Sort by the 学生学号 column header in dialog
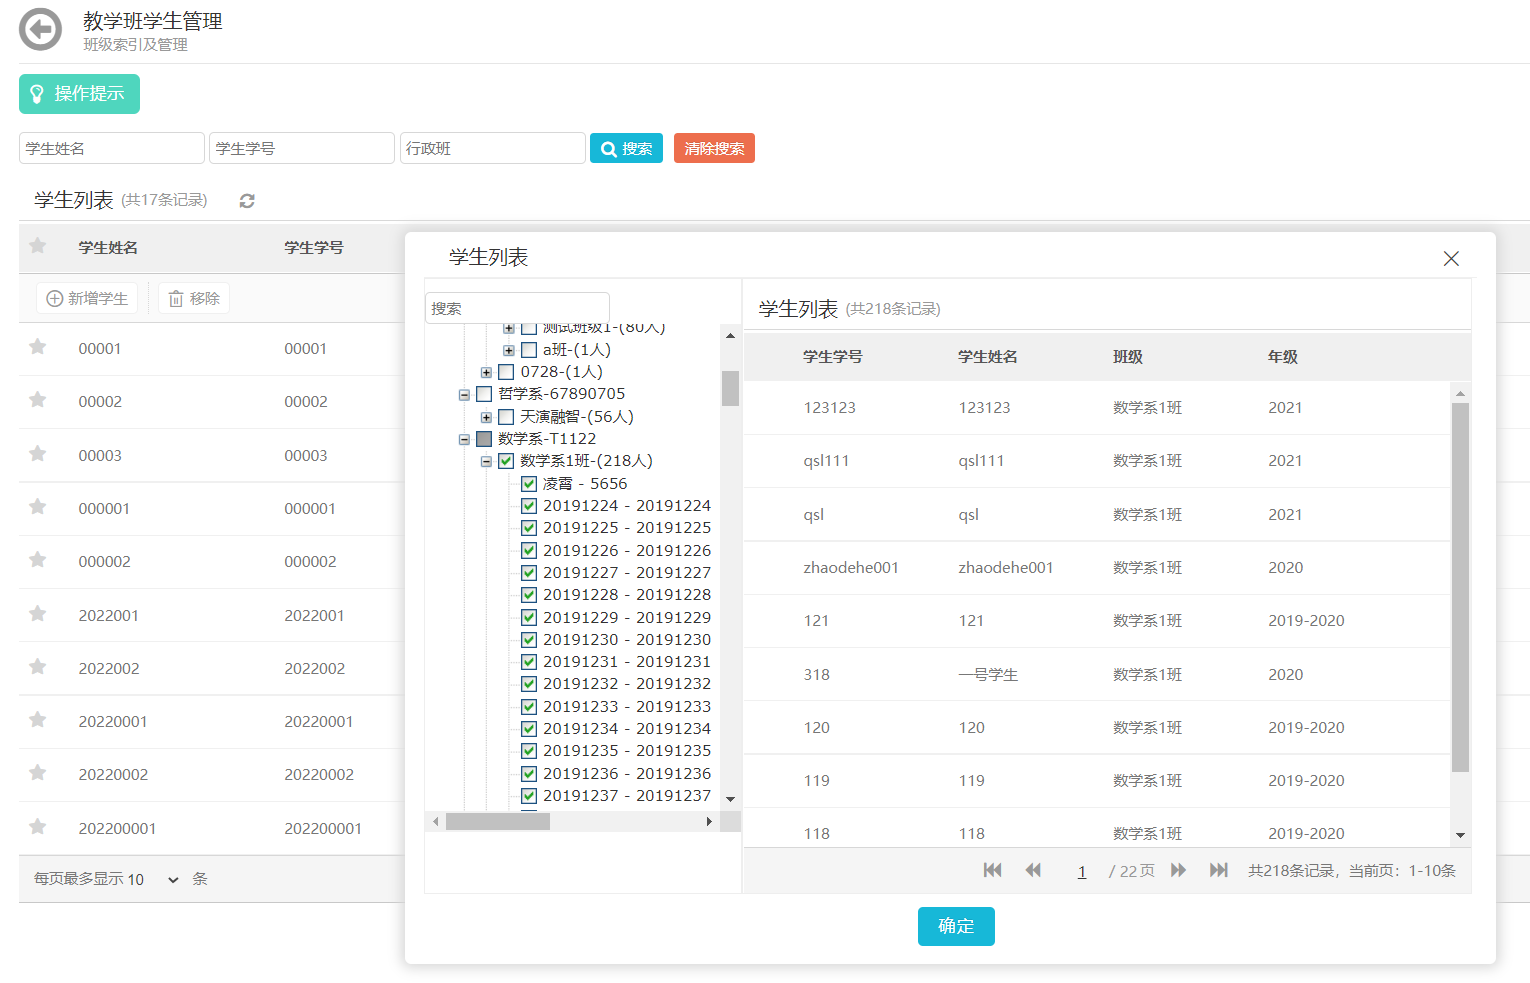This screenshot has height=983, width=1530. pos(832,357)
